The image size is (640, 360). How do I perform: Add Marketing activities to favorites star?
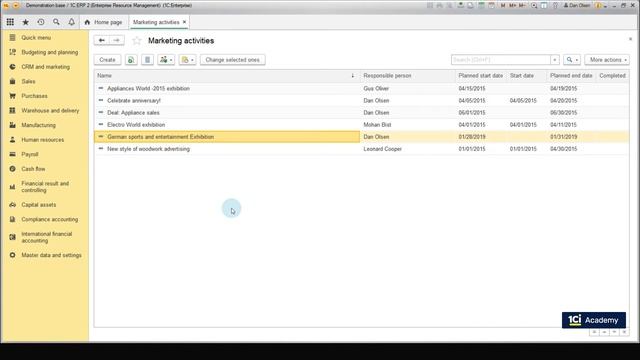coord(137,40)
